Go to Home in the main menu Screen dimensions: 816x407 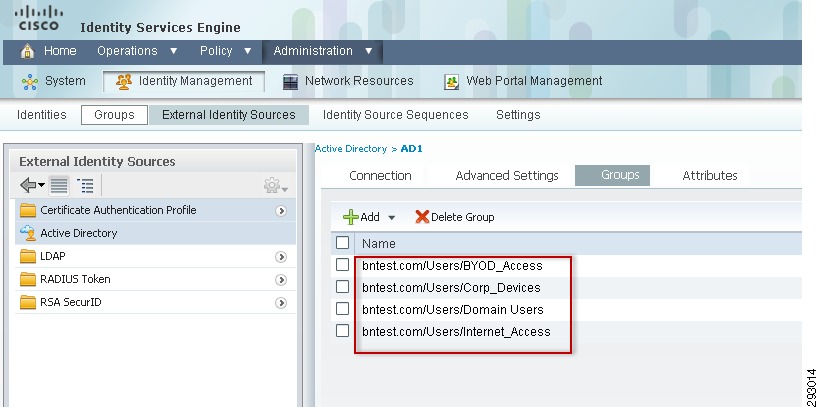tap(60, 51)
